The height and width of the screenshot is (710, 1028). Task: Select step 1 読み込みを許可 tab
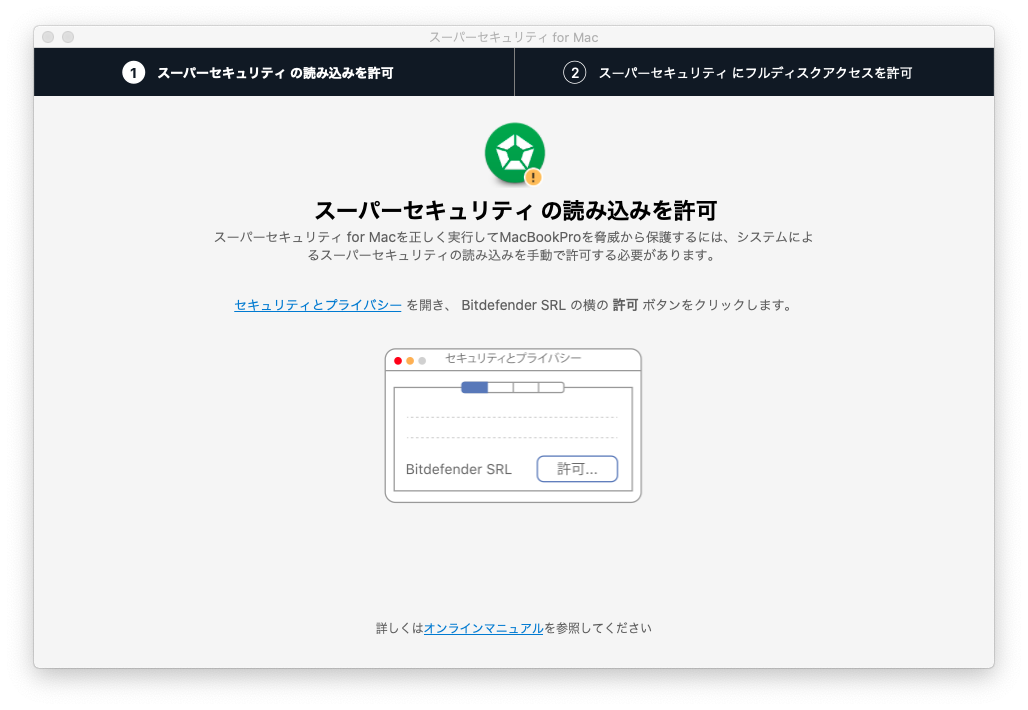point(274,72)
